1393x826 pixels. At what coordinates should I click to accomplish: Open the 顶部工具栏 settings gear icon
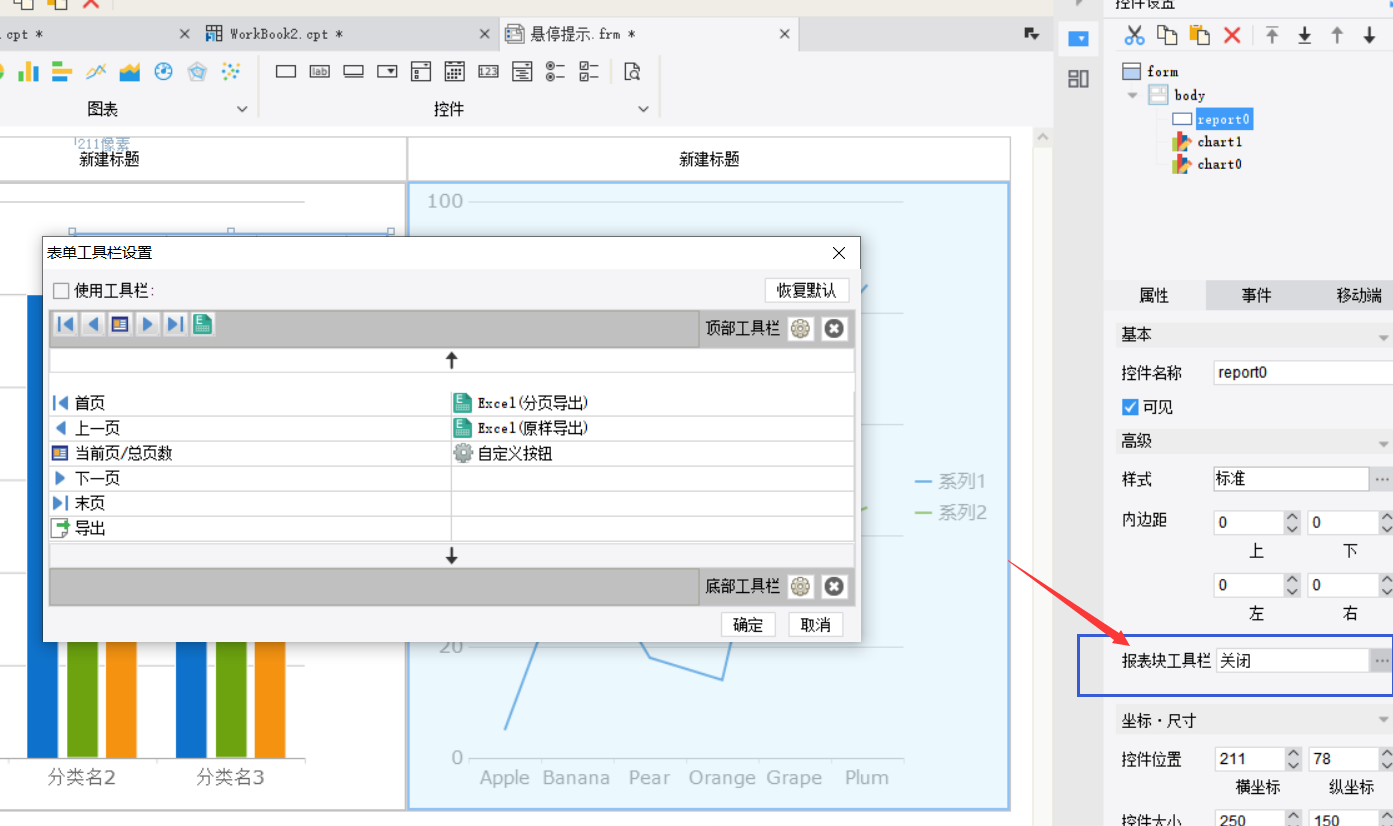(x=800, y=328)
